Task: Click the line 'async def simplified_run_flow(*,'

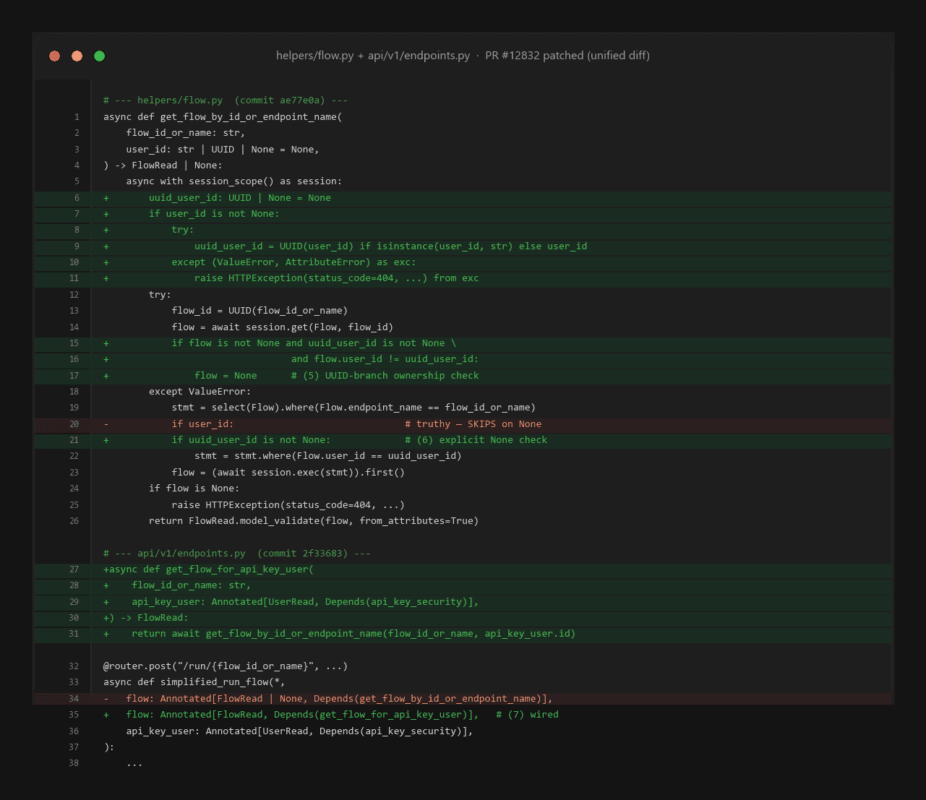Action: (x=194, y=682)
